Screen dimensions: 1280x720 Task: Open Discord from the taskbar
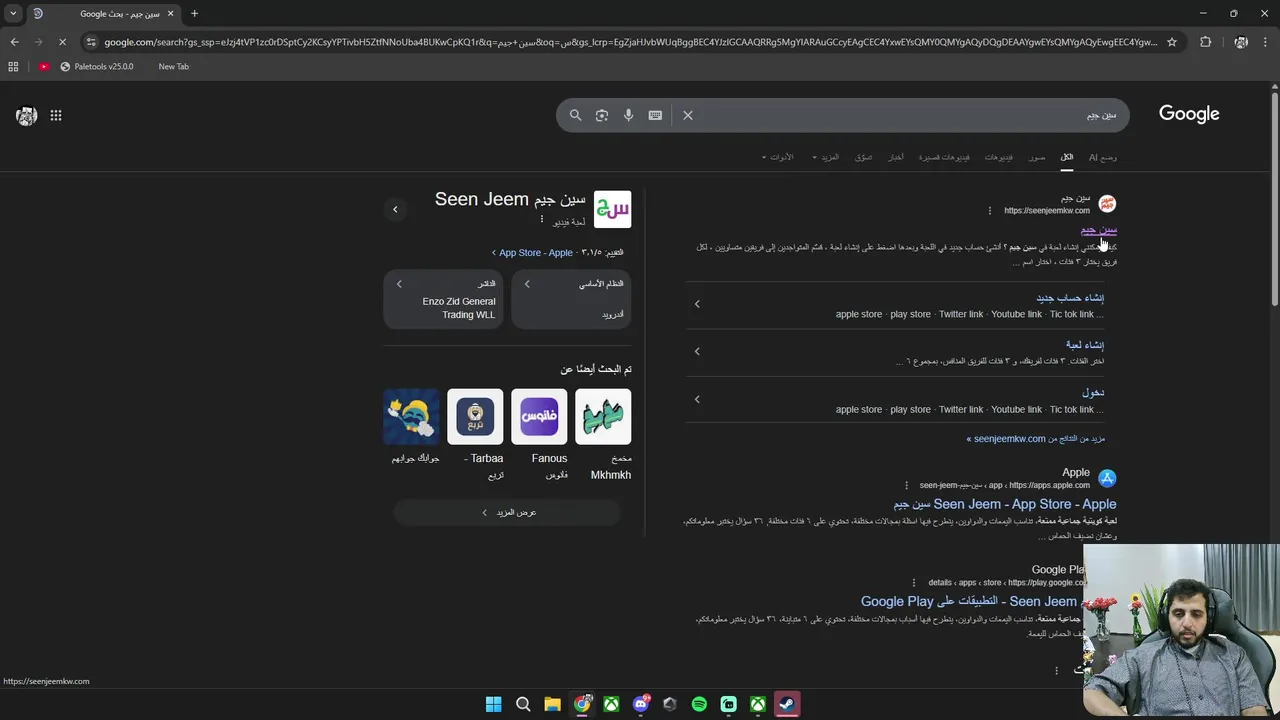coord(641,704)
